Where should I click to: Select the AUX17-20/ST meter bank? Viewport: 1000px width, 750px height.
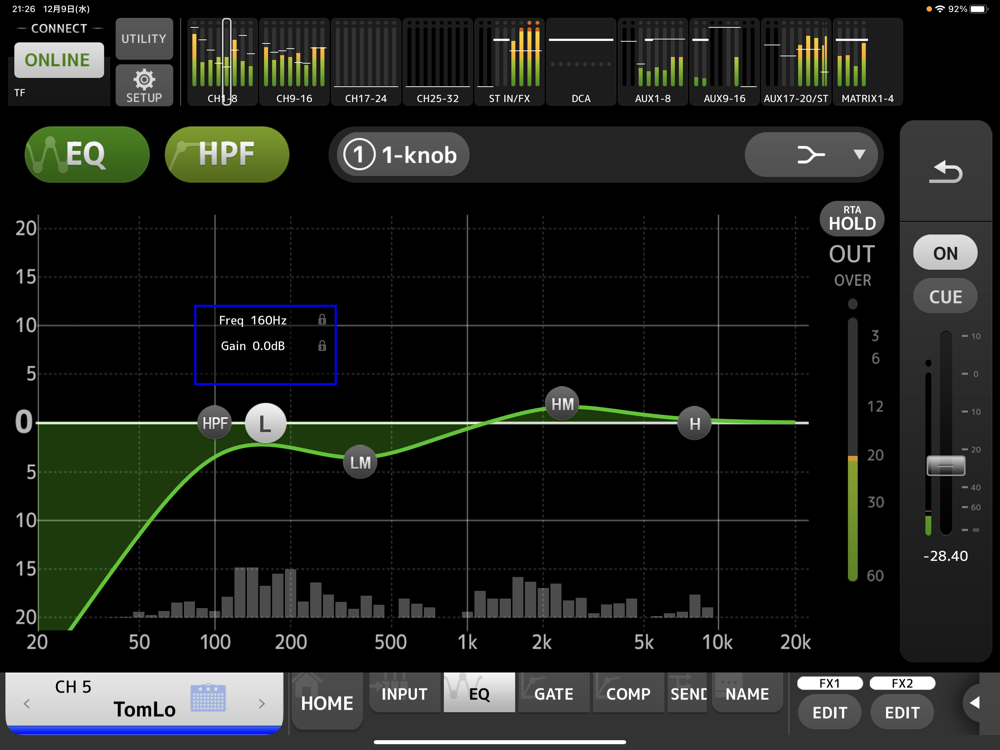(796, 61)
